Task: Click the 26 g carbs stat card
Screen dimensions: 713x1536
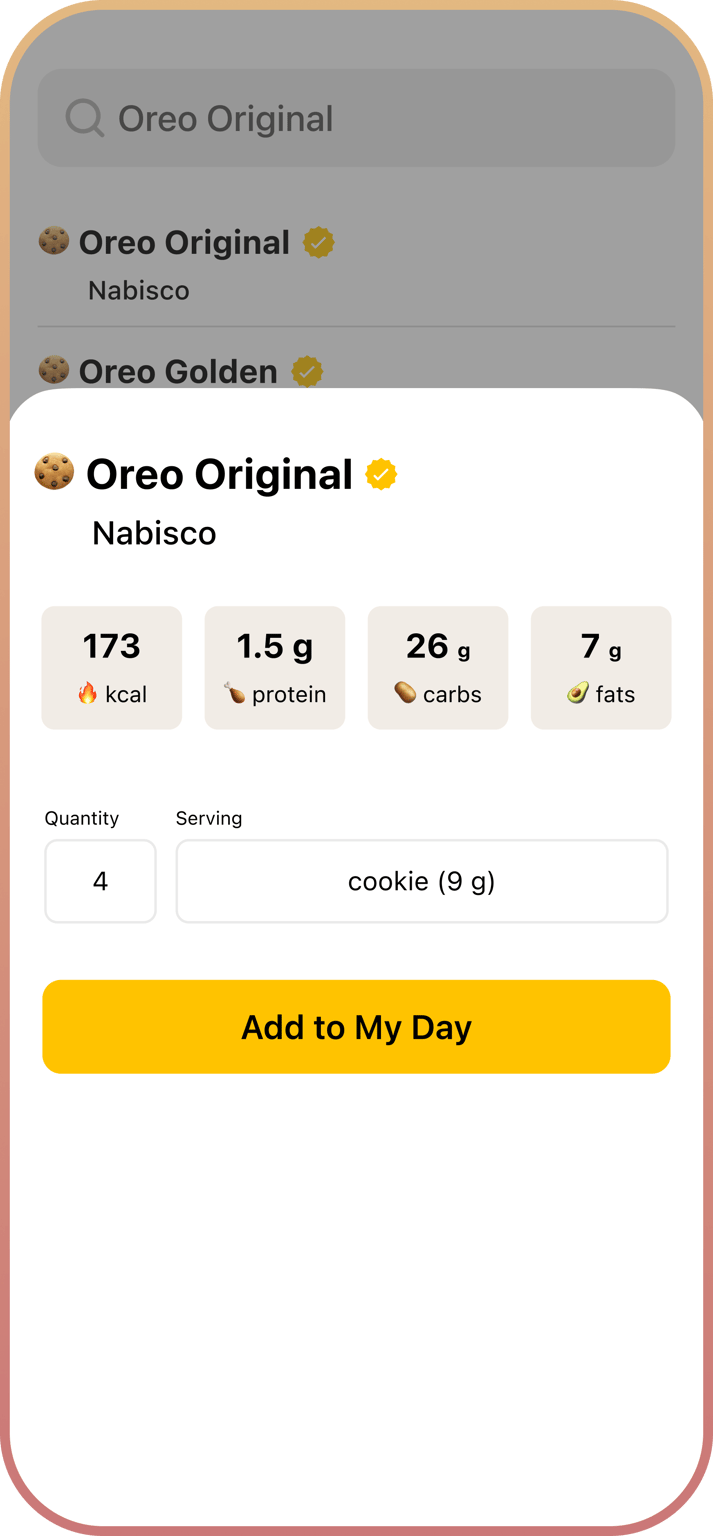Action: coord(438,667)
